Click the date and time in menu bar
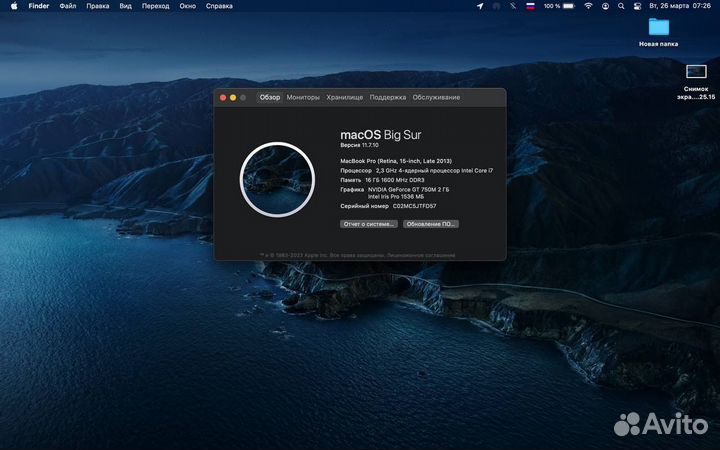The height and width of the screenshot is (450, 720). (x=680, y=6)
